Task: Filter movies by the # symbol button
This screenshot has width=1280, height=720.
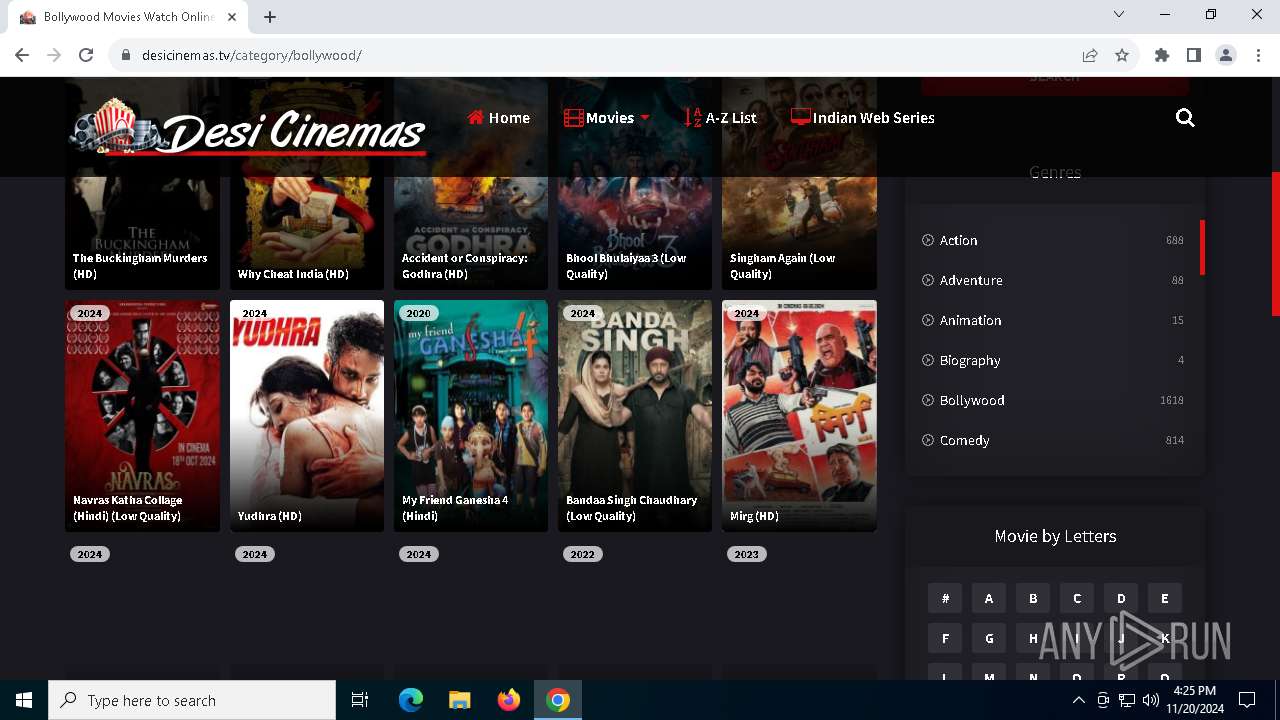Action: pos(945,598)
